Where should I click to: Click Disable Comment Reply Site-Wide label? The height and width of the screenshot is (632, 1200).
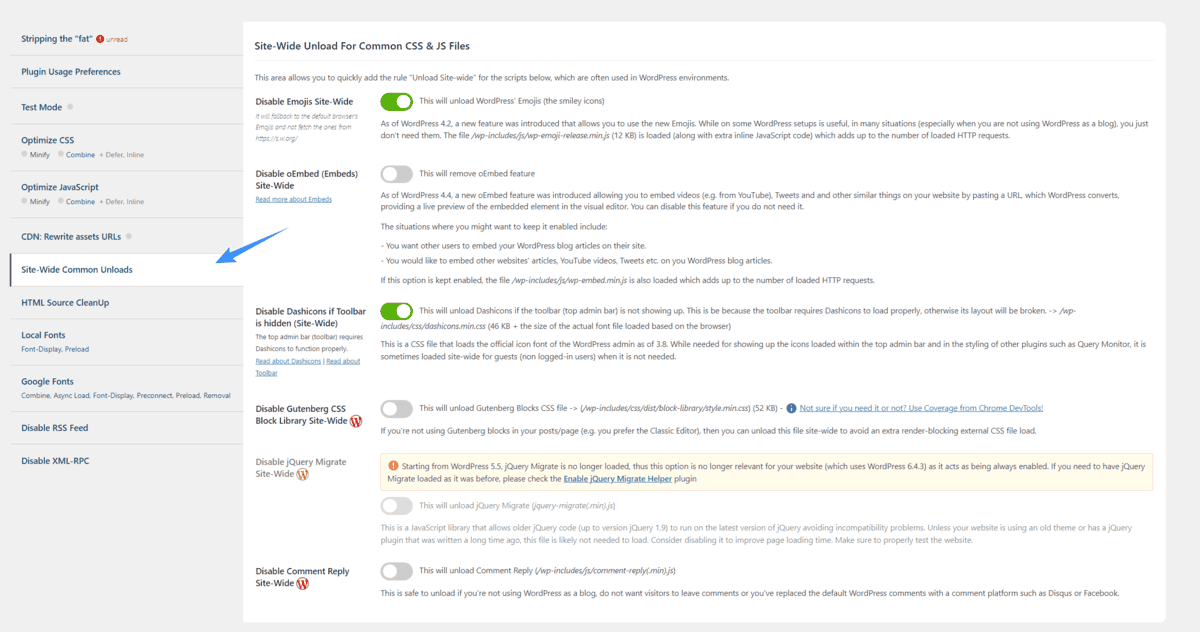[x=303, y=577]
